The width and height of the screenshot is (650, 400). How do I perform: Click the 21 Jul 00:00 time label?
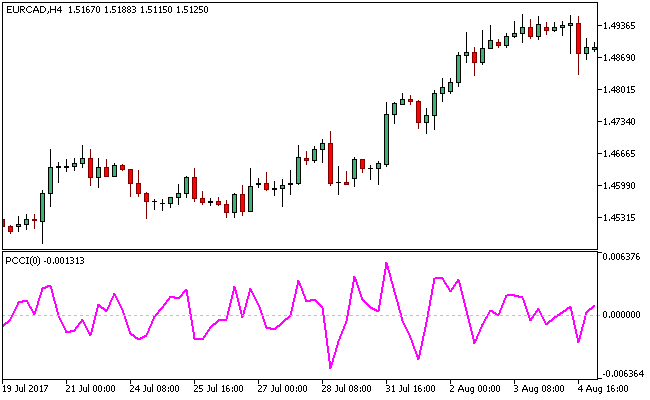90,389
